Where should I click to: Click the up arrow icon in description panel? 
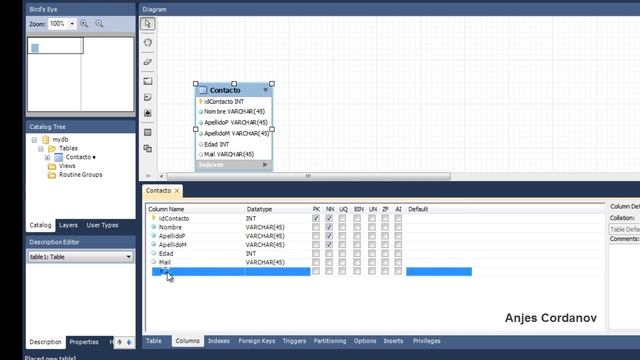coord(119,342)
